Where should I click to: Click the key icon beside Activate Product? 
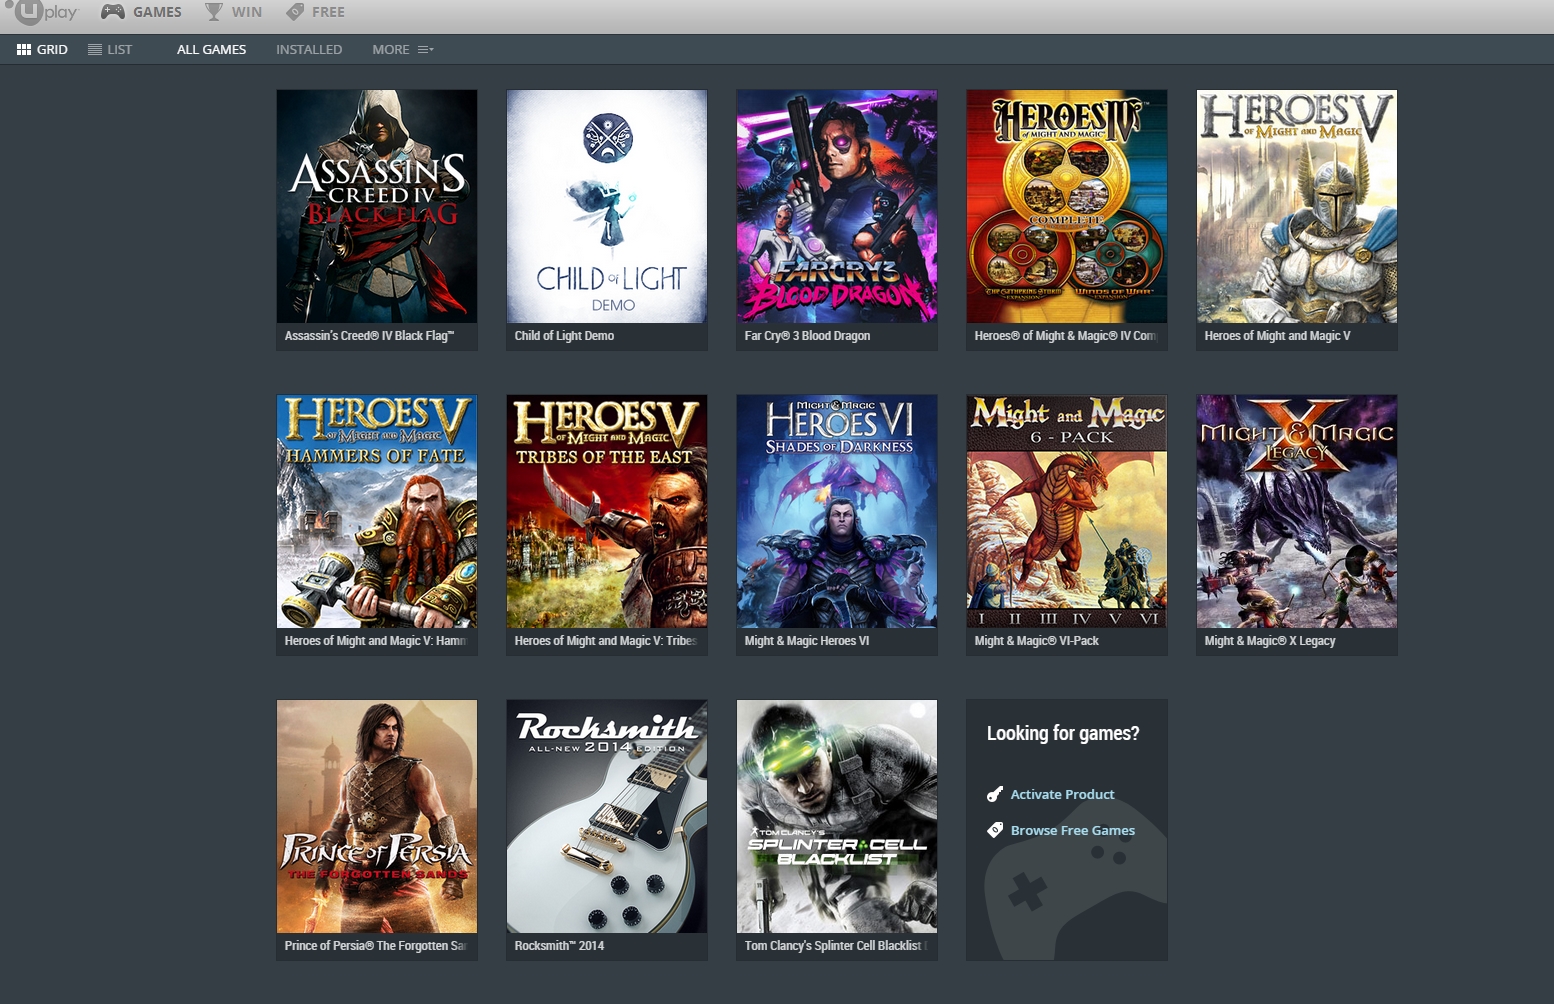pyautogui.click(x=995, y=794)
